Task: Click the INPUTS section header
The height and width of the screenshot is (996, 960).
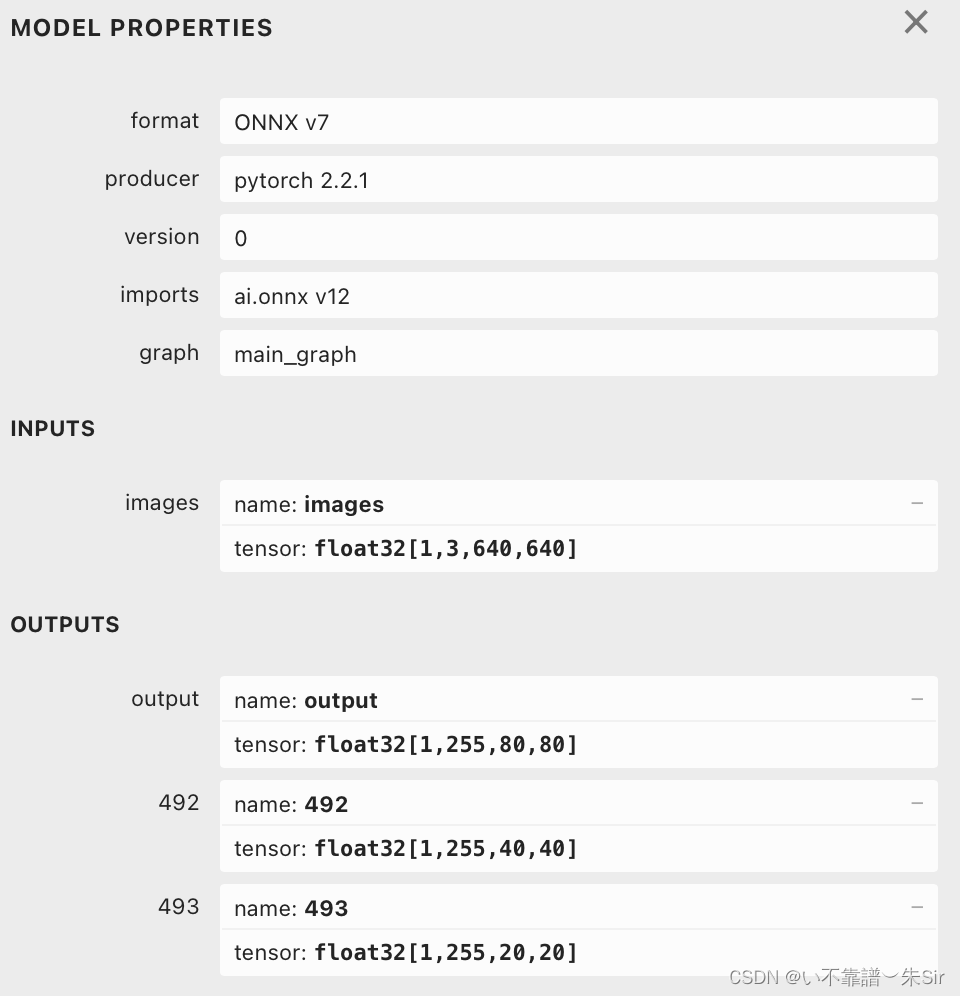Action: pos(52,428)
